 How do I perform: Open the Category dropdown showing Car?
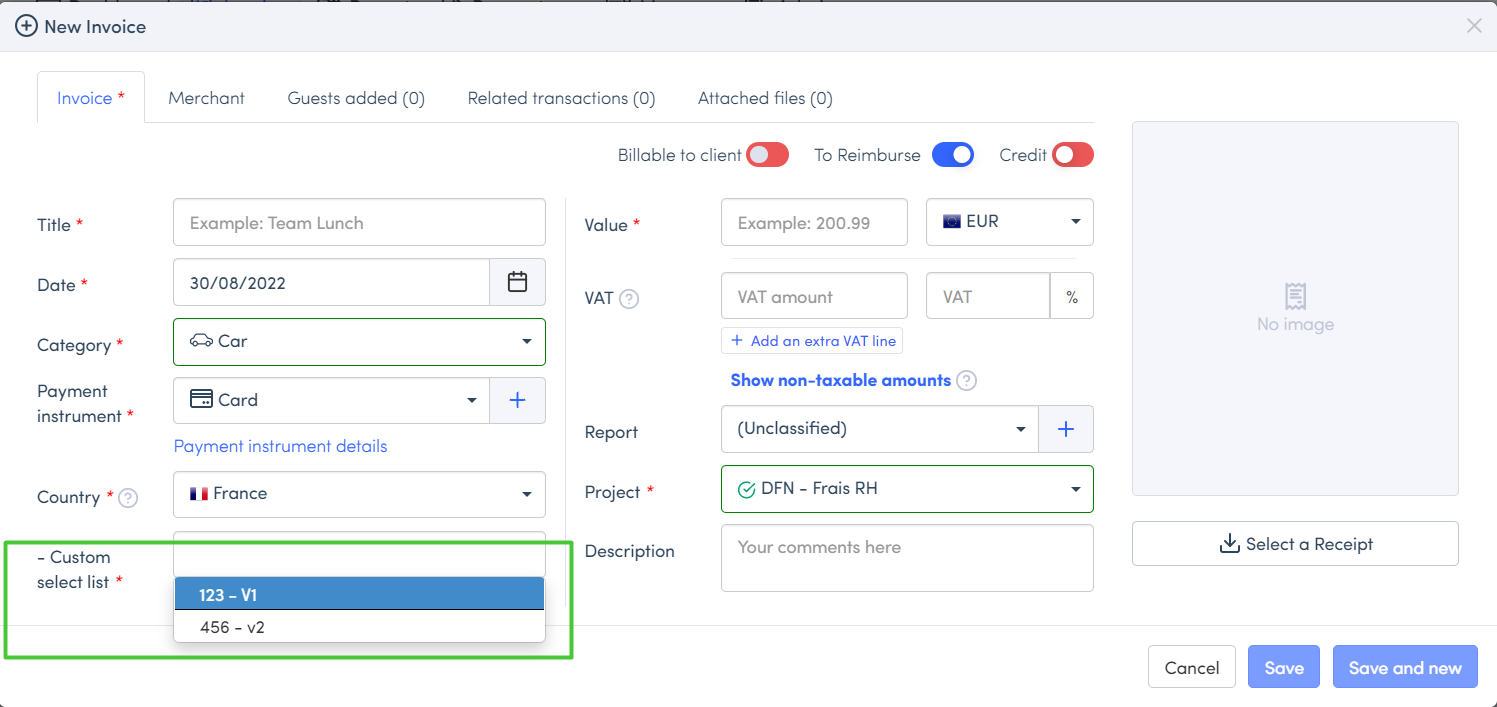[x=359, y=342]
